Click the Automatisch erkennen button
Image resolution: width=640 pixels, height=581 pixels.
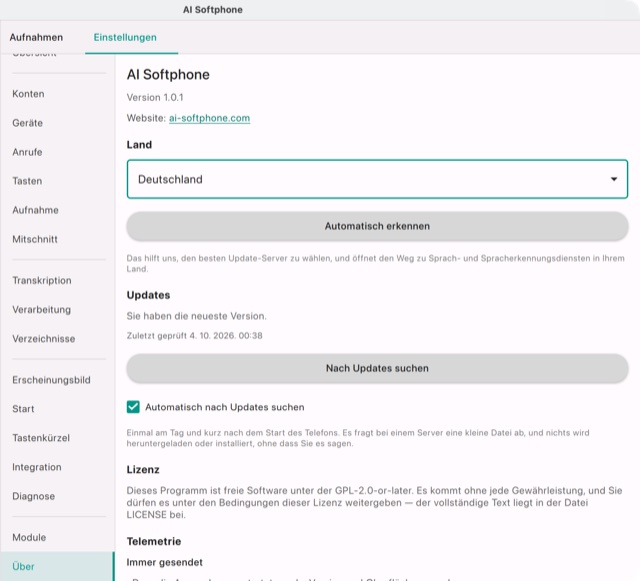(377, 226)
